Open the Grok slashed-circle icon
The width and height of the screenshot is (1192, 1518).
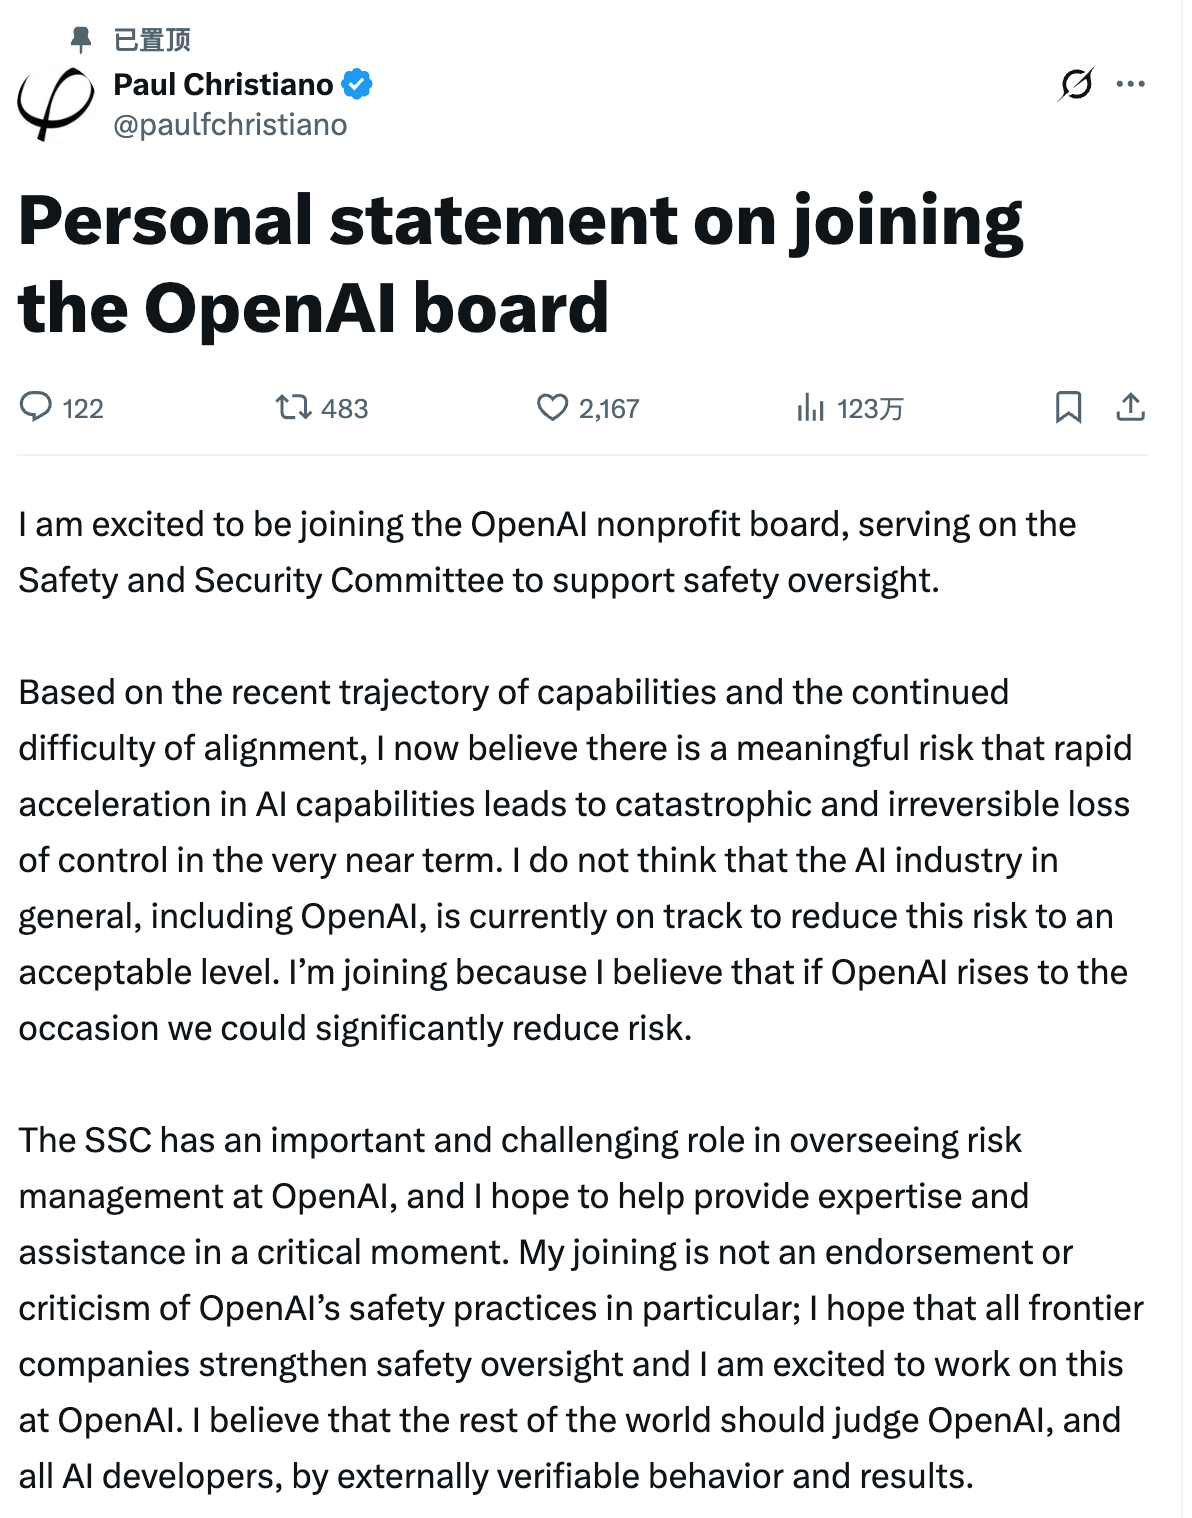pos(1076,84)
